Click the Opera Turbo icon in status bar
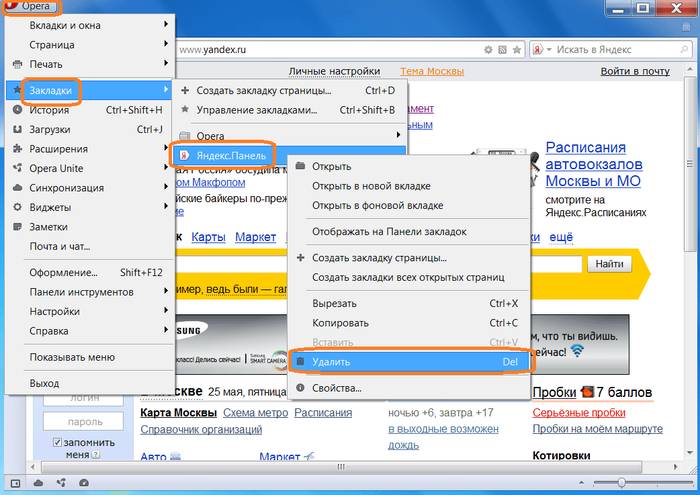The width and height of the screenshot is (700, 495). 84,482
